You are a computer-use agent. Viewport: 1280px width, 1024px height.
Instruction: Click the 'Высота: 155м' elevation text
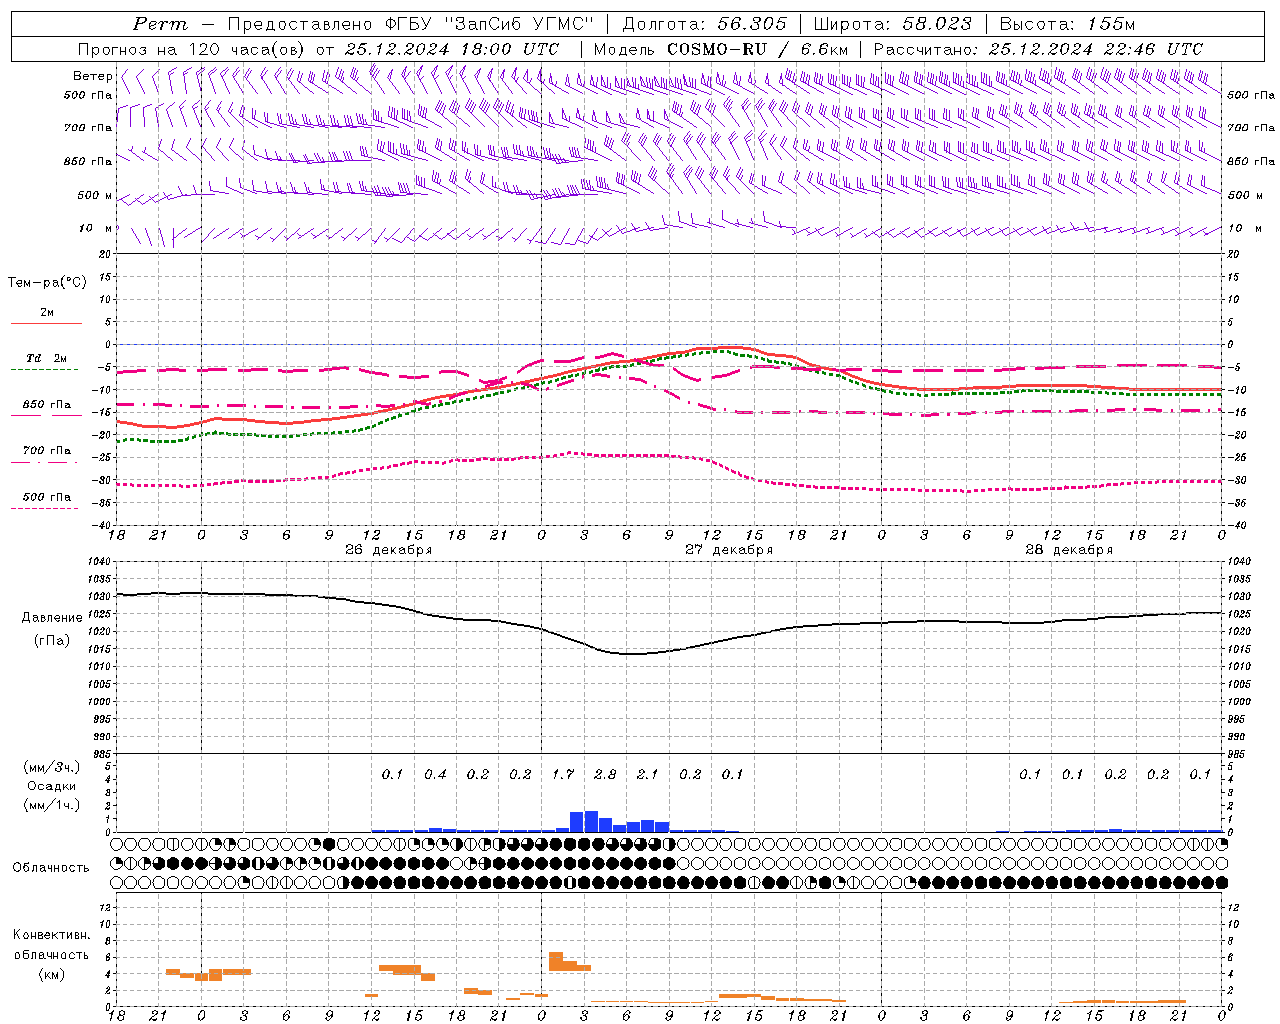coord(1067,24)
